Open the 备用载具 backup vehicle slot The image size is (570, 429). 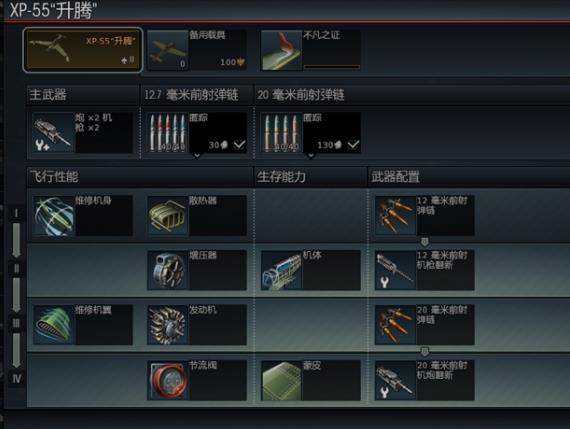pyautogui.click(x=197, y=50)
